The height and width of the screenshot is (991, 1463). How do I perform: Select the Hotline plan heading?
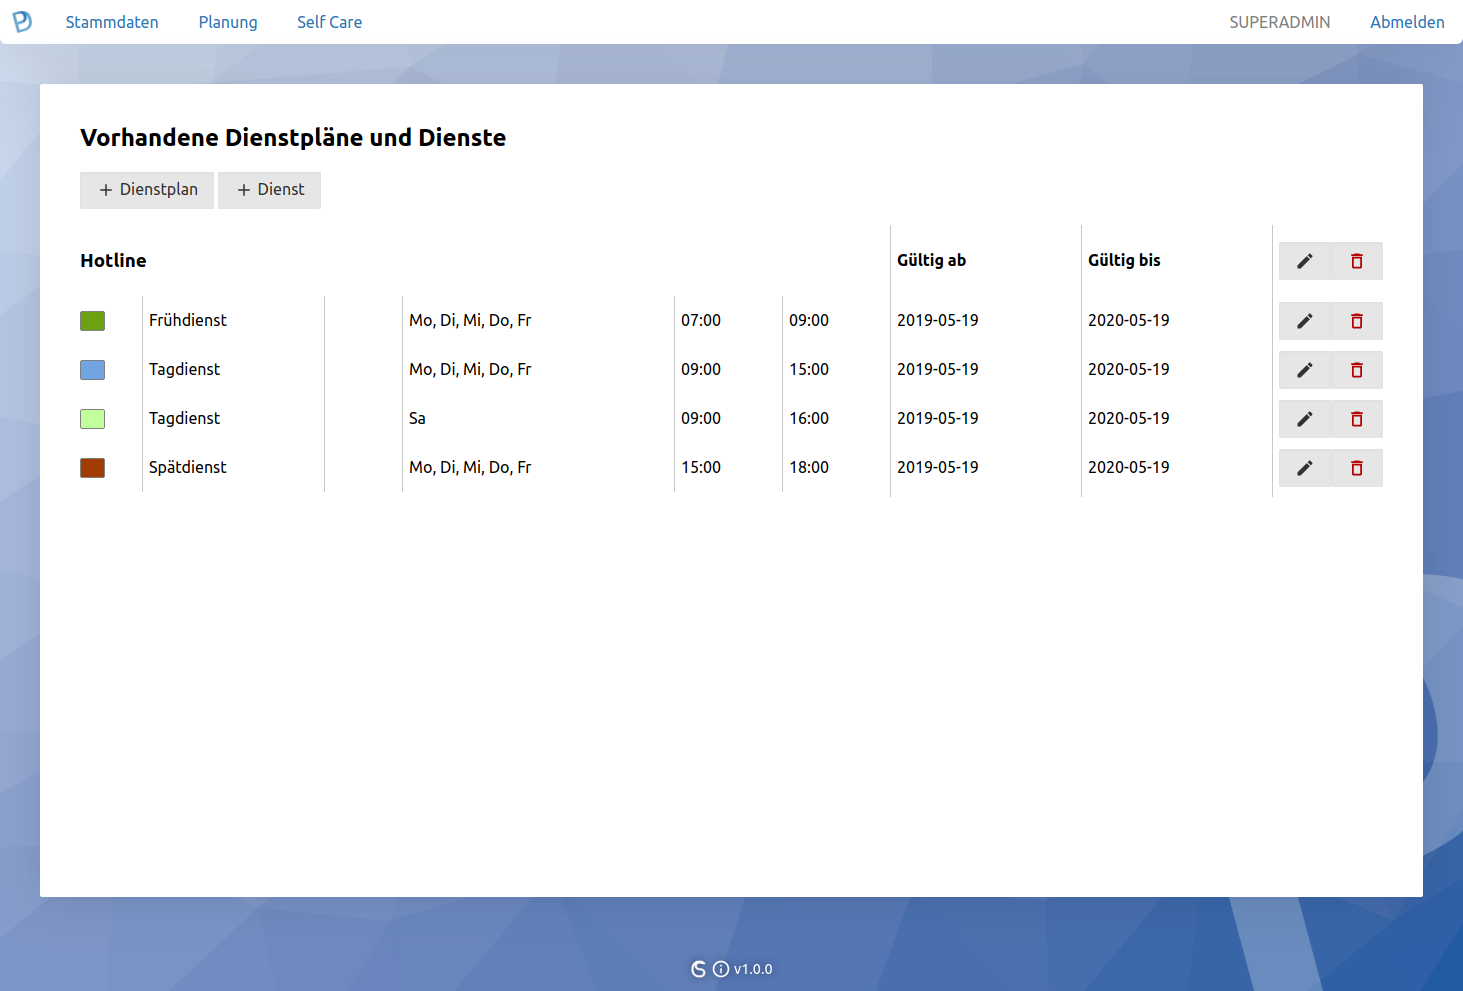(113, 261)
